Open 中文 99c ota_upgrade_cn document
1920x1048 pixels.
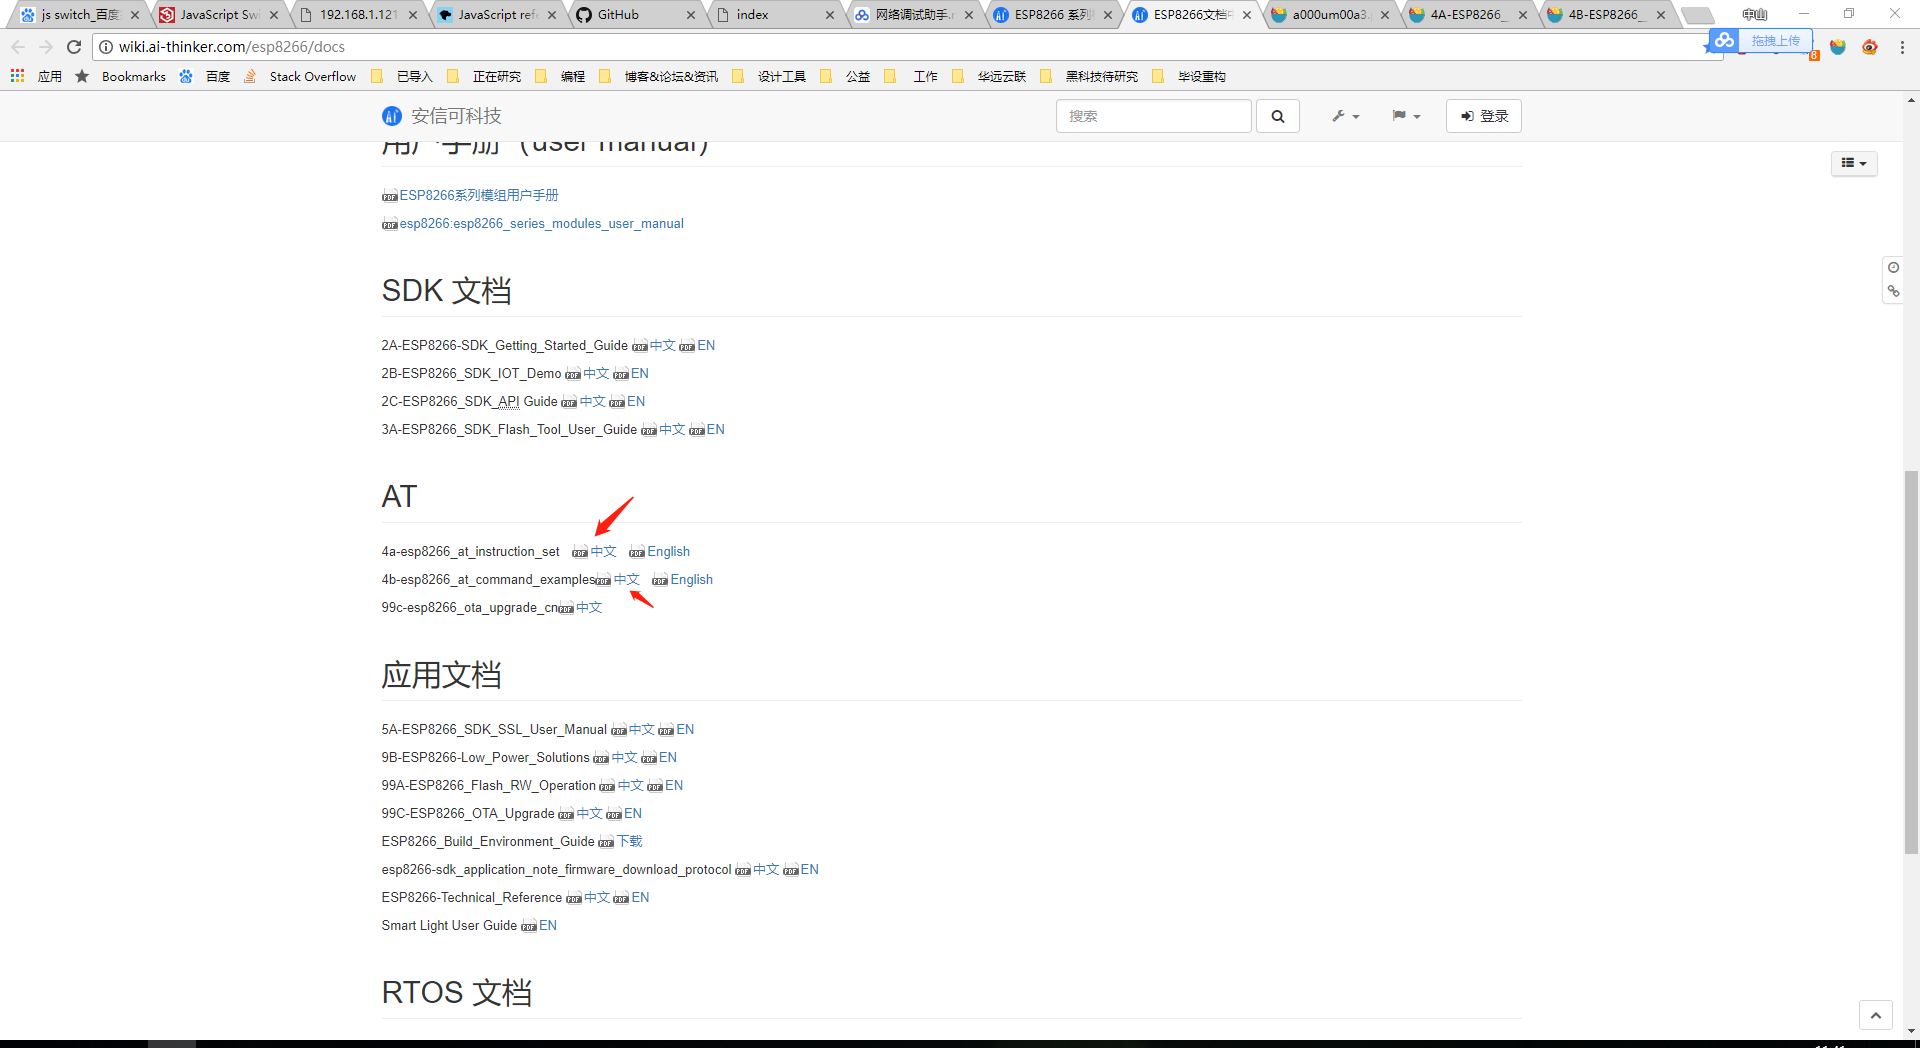[x=589, y=607]
